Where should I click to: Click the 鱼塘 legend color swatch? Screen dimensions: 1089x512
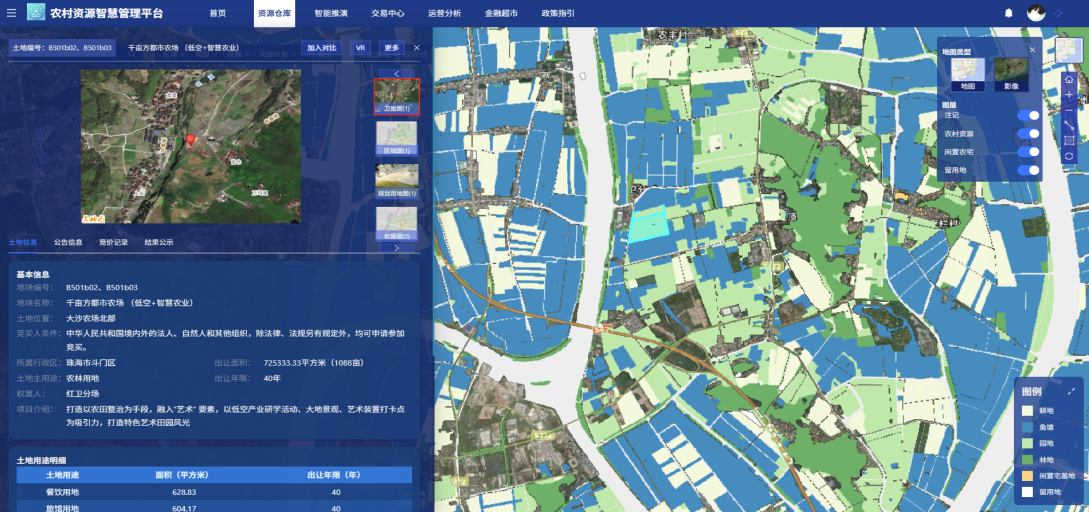tap(1027, 427)
